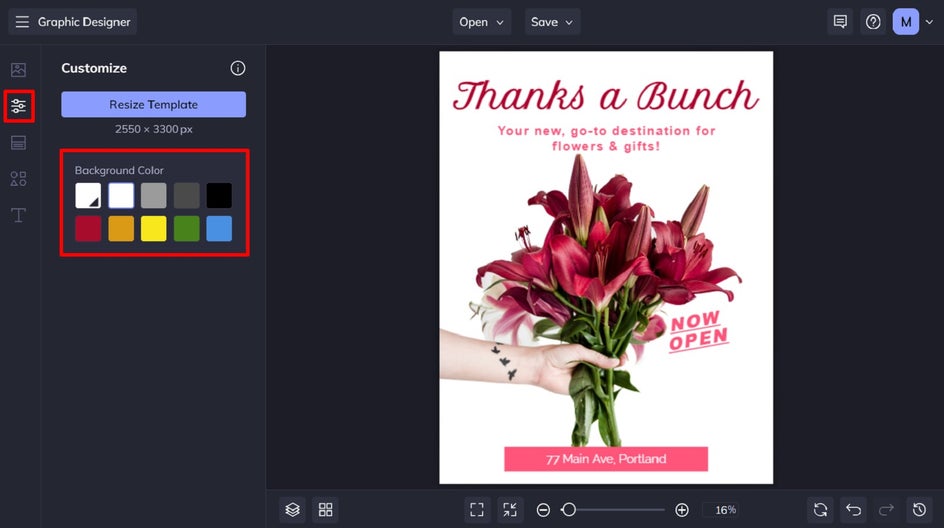This screenshot has height=528, width=944.
Task: Select the Text tool sidebar icon
Action: (18, 215)
